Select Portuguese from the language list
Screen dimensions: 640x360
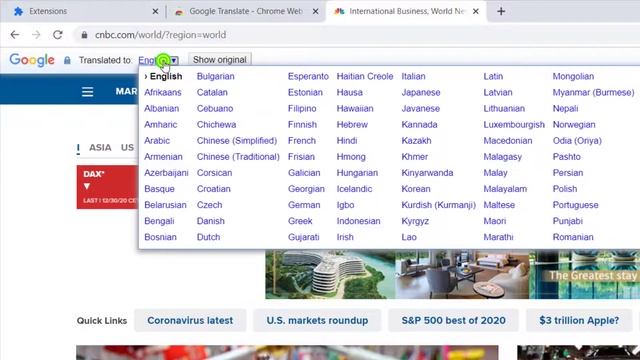pyautogui.click(x=576, y=205)
